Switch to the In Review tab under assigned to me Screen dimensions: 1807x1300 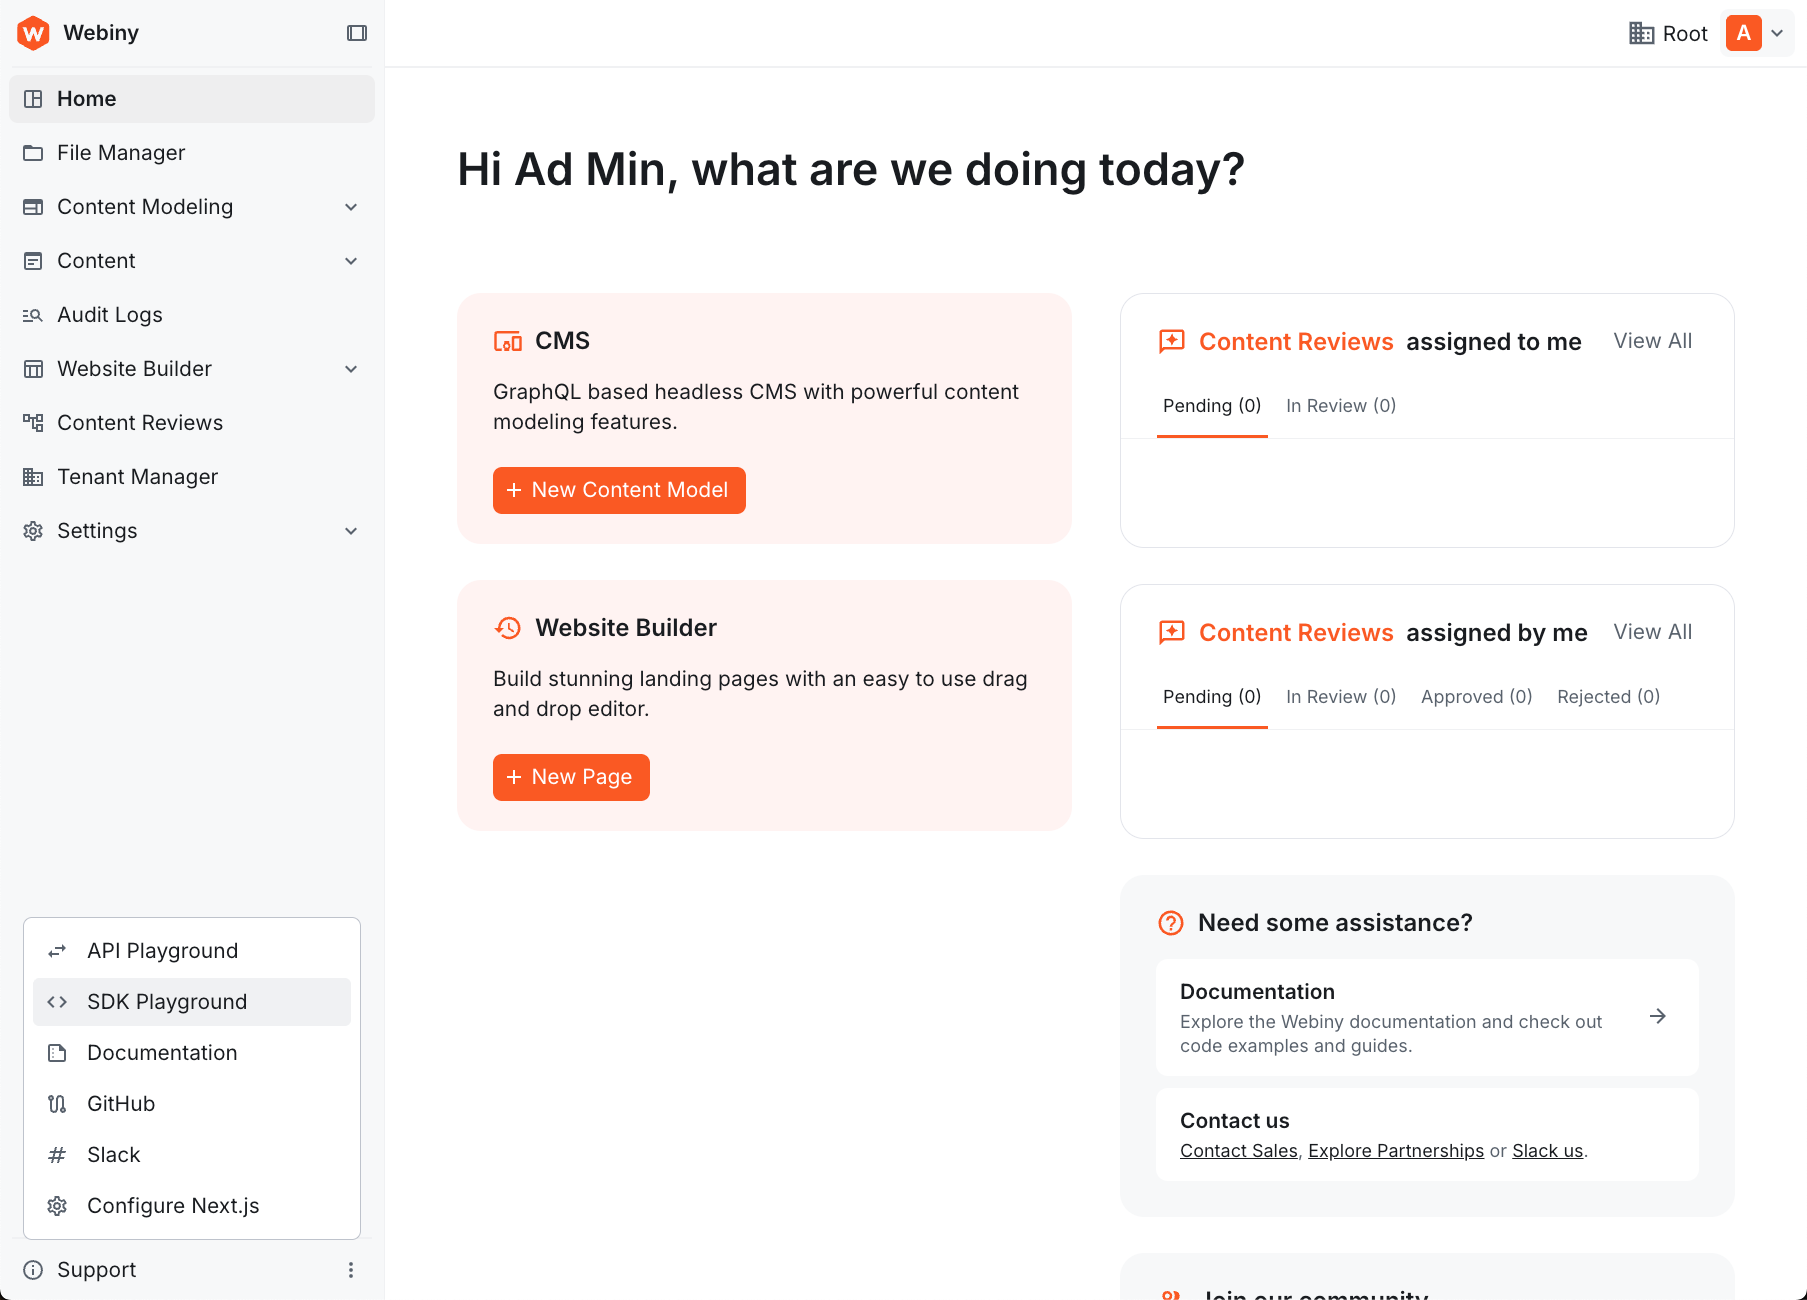click(x=1340, y=405)
